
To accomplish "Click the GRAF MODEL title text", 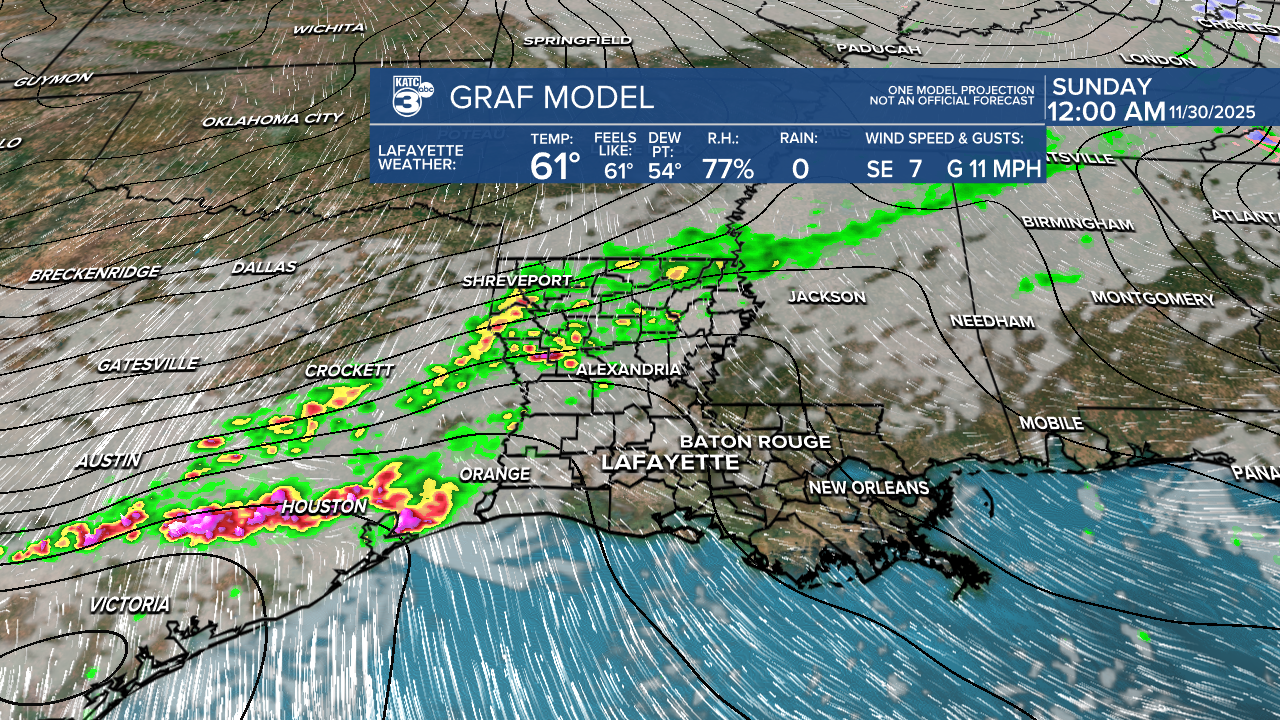I will coord(551,98).
